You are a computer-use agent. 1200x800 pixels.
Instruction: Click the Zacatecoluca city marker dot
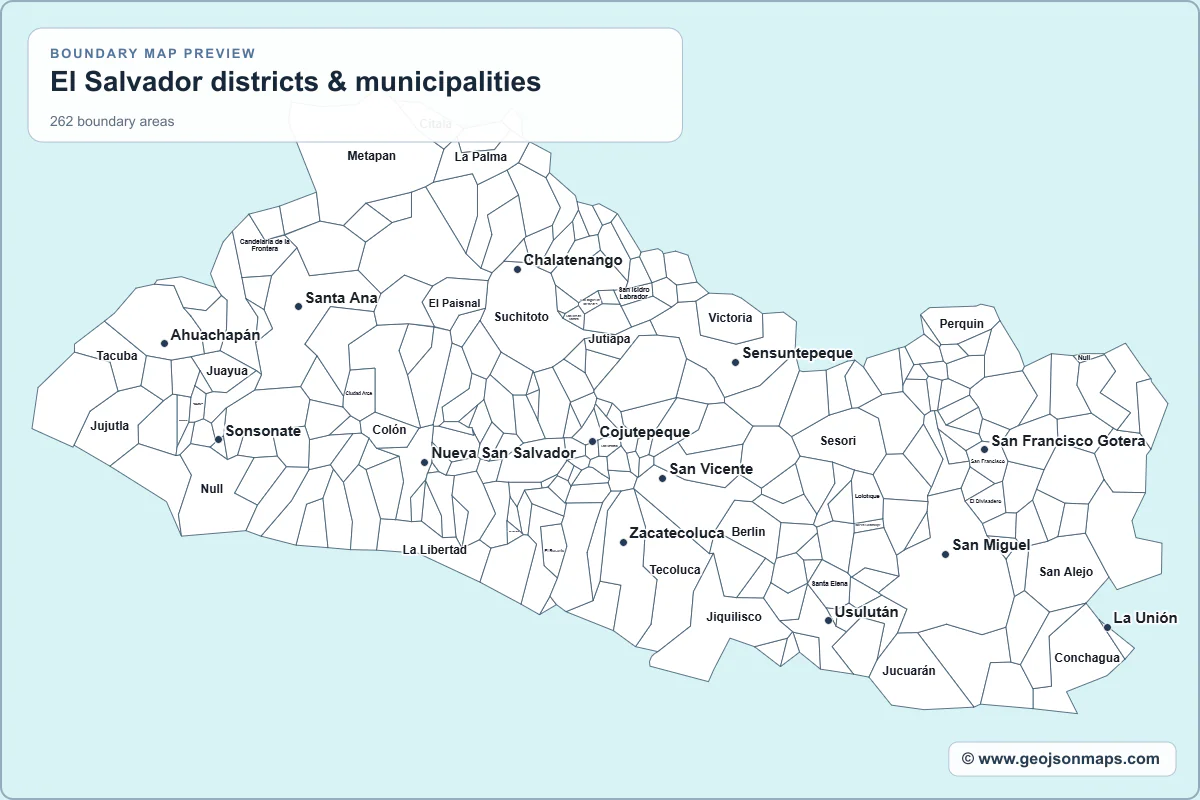click(x=623, y=542)
